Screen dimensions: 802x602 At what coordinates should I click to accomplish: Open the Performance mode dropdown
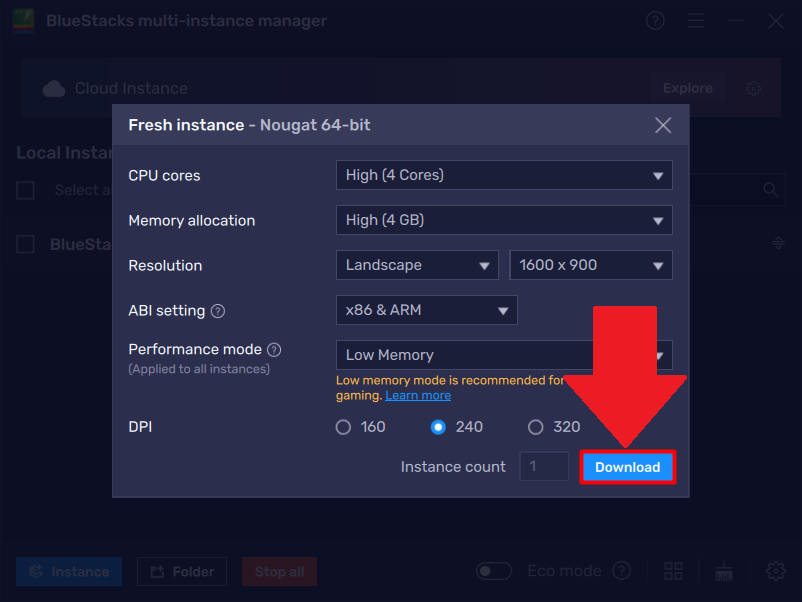coord(504,355)
